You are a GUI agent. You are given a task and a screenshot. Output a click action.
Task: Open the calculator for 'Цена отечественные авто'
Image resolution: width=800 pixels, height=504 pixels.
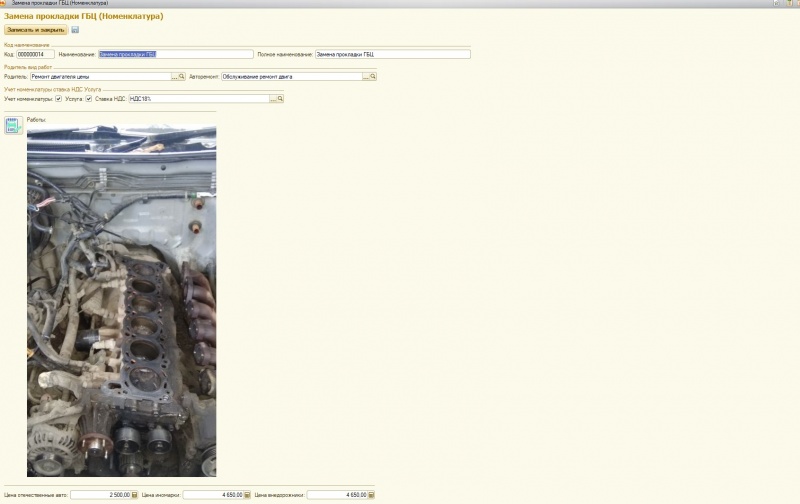click(135, 495)
